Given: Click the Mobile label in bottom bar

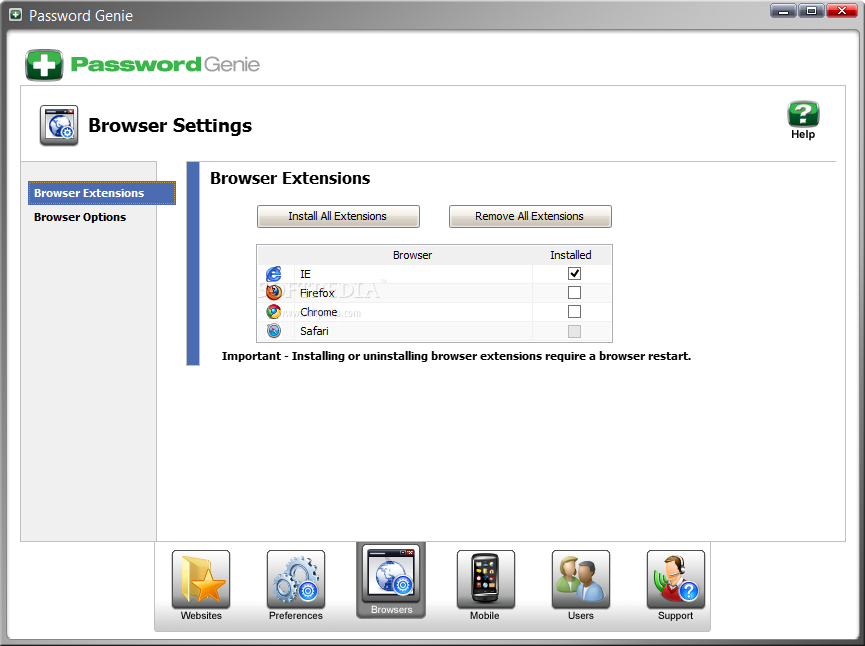Looking at the screenshot, I should point(484,616).
